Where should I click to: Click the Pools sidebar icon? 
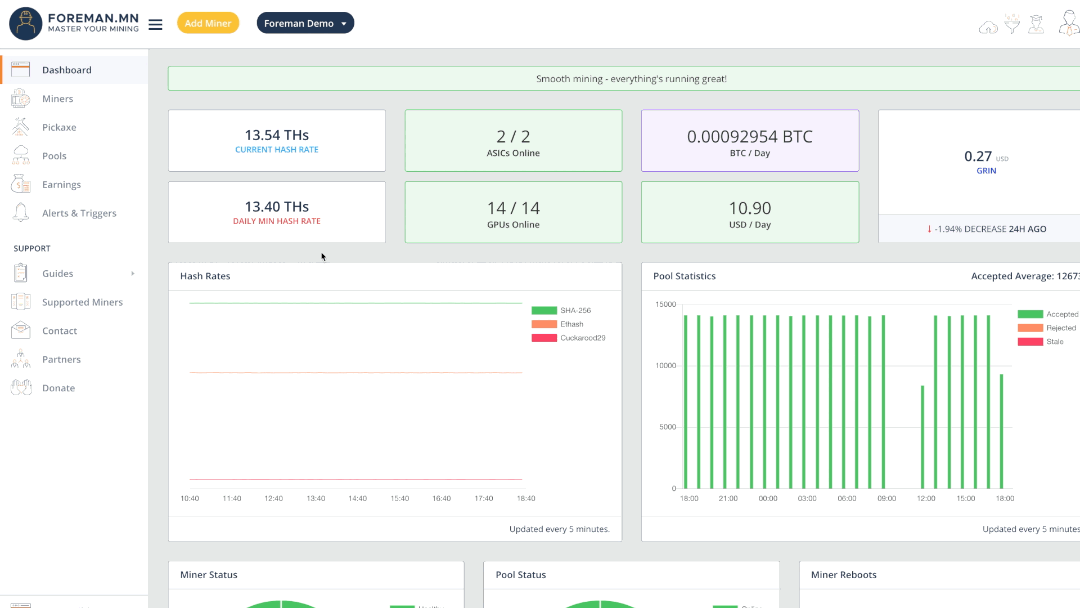pos(21,156)
